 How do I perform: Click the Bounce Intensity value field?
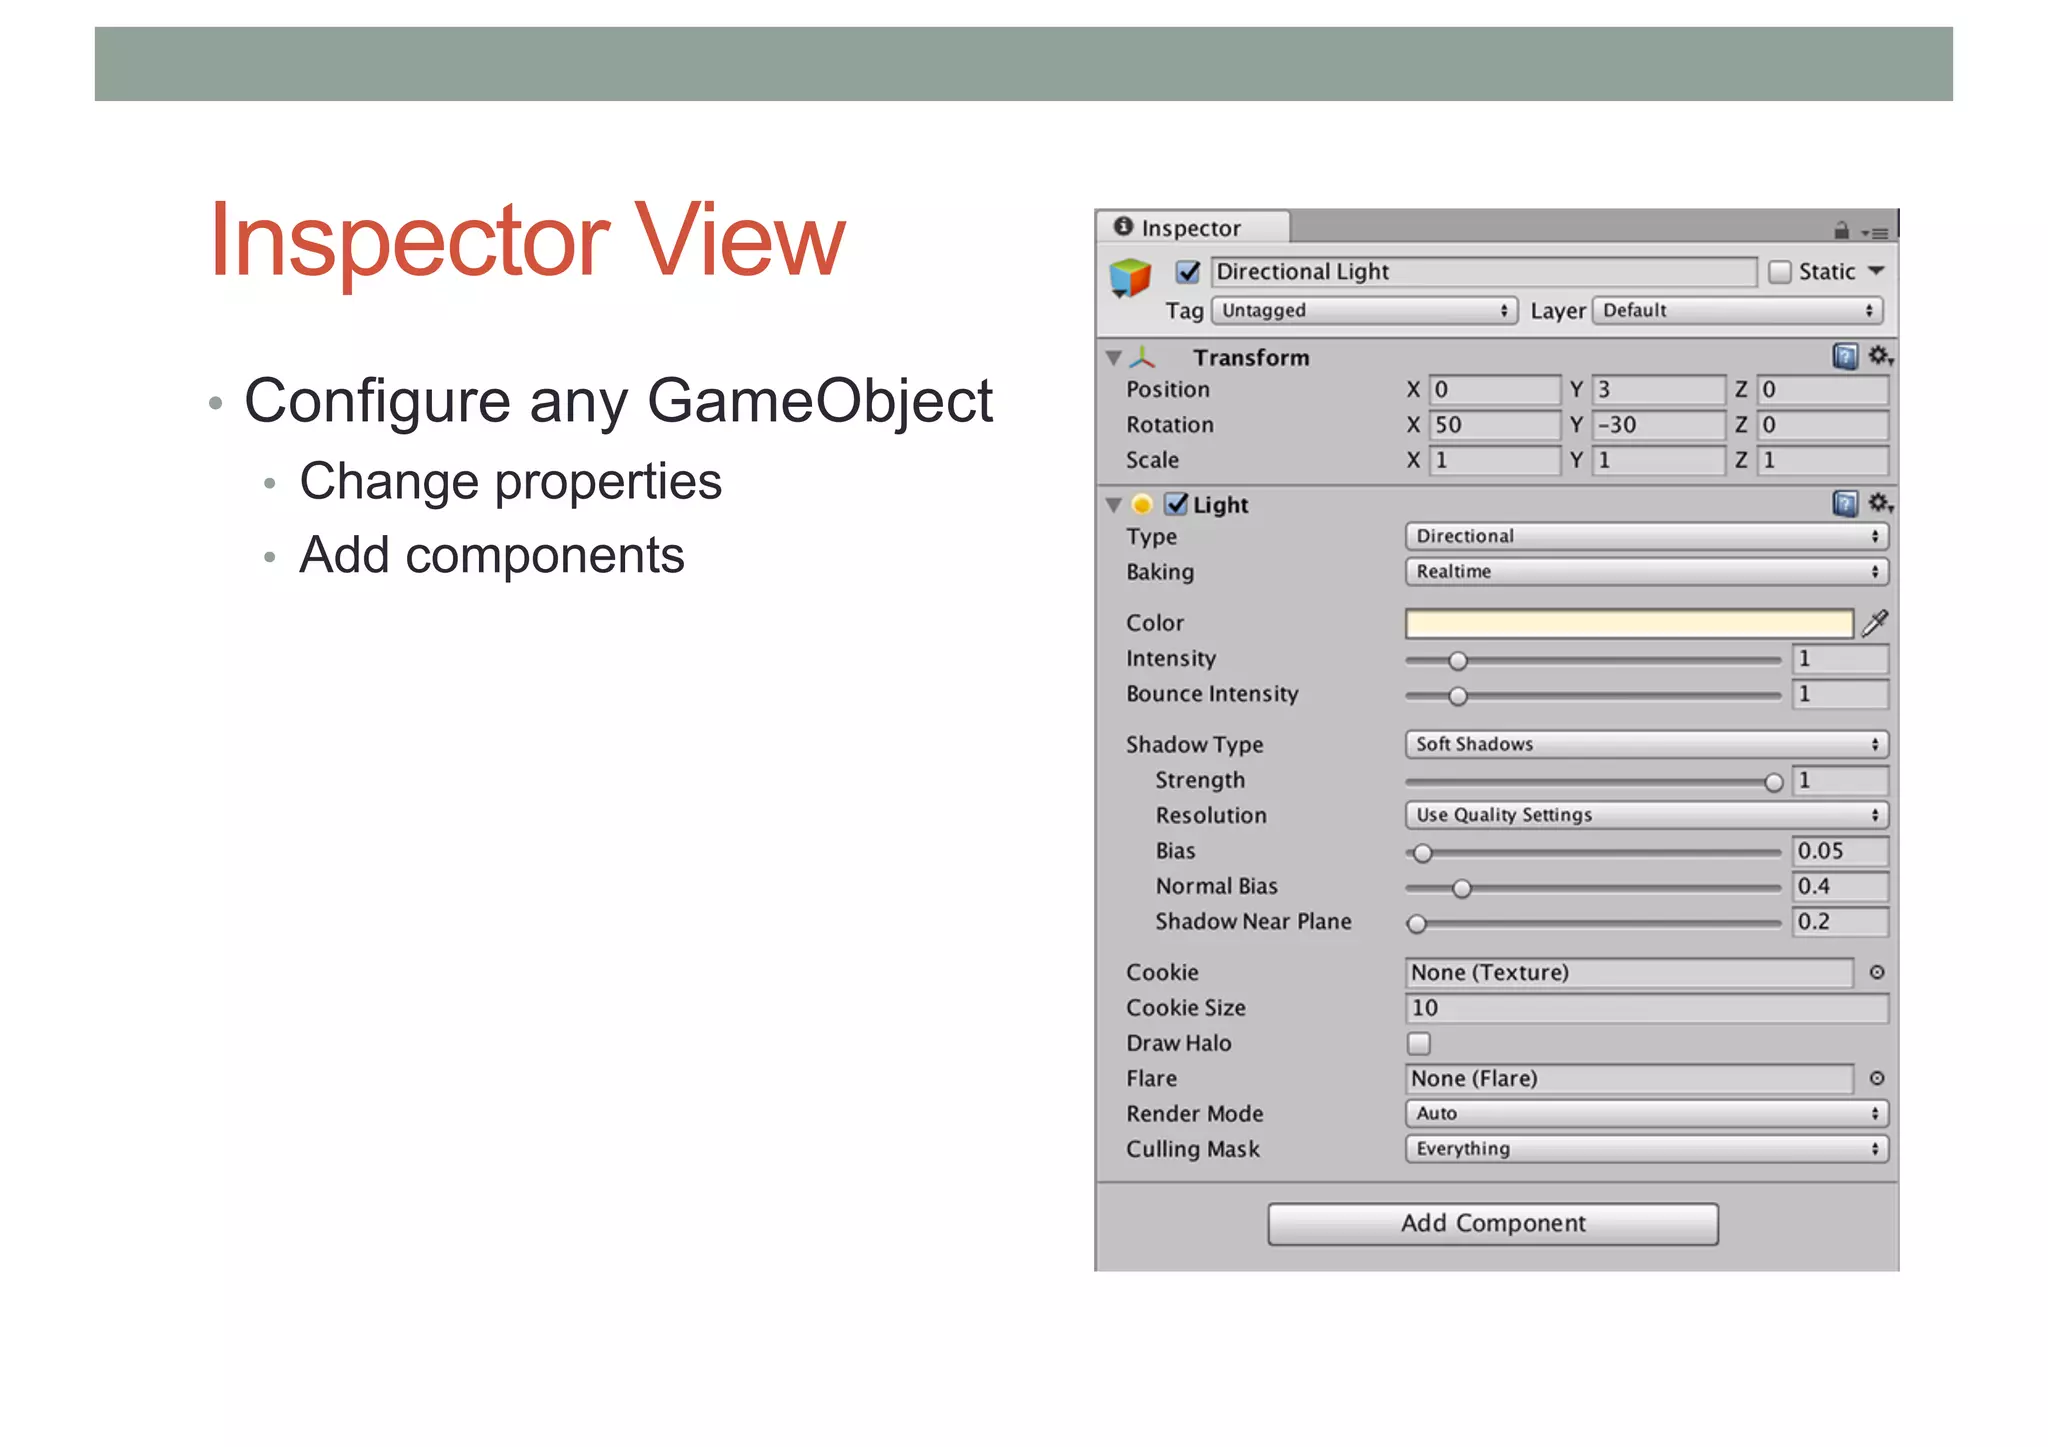coord(1840,694)
